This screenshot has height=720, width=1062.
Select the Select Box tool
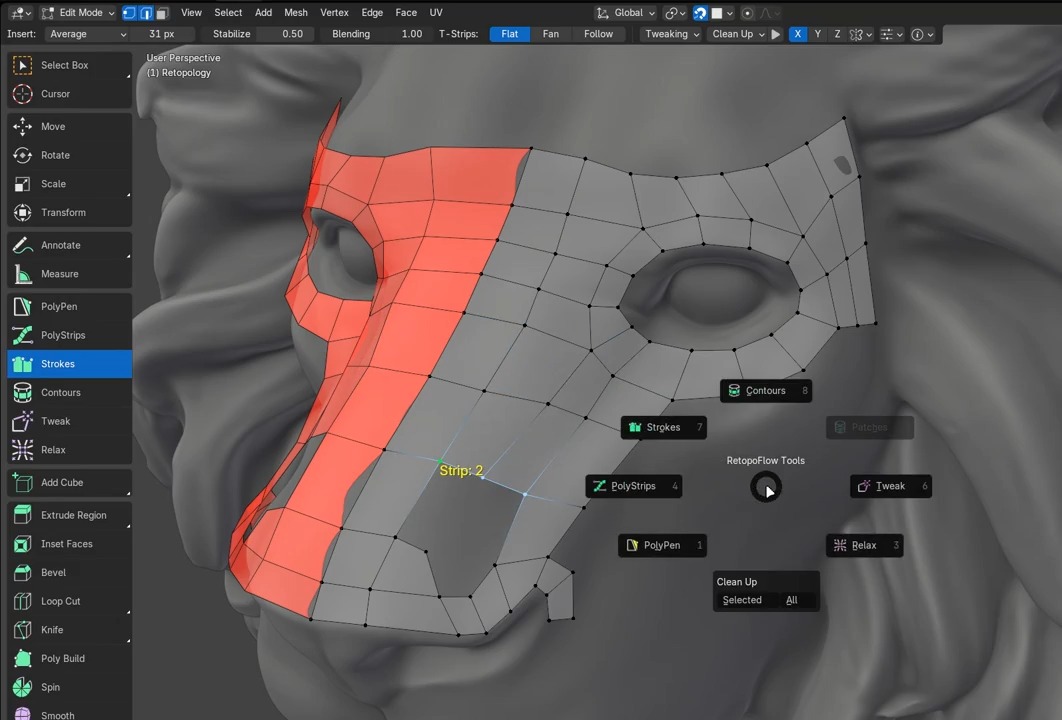(x=70, y=65)
